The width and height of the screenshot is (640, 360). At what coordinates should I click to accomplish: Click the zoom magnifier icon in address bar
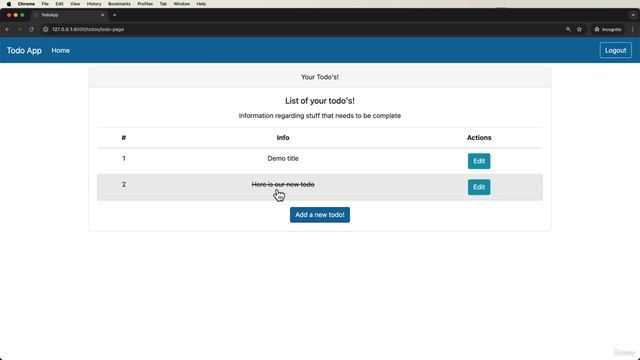(568, 29)
